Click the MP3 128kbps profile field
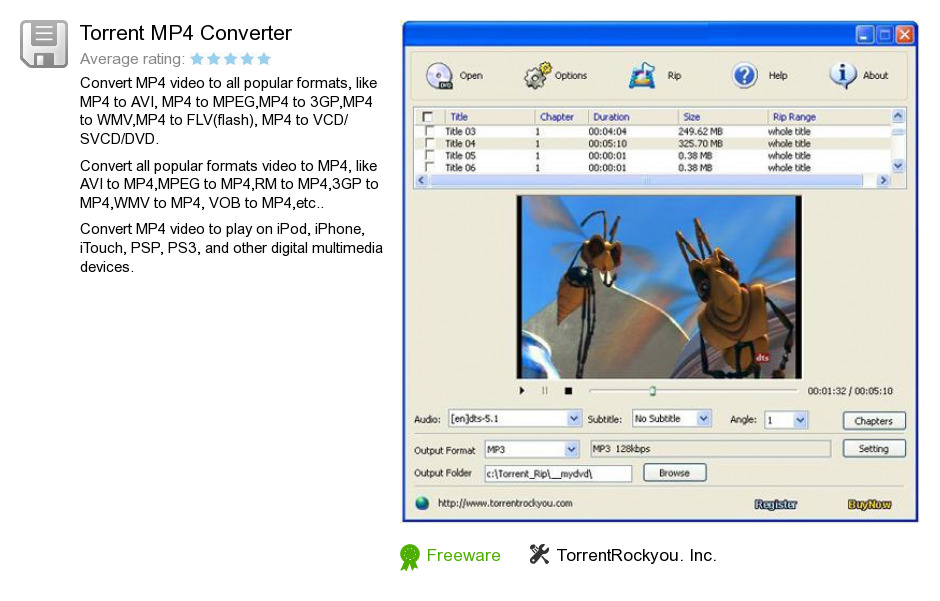This screenshot has height=601, width=940. coord(710,449)
